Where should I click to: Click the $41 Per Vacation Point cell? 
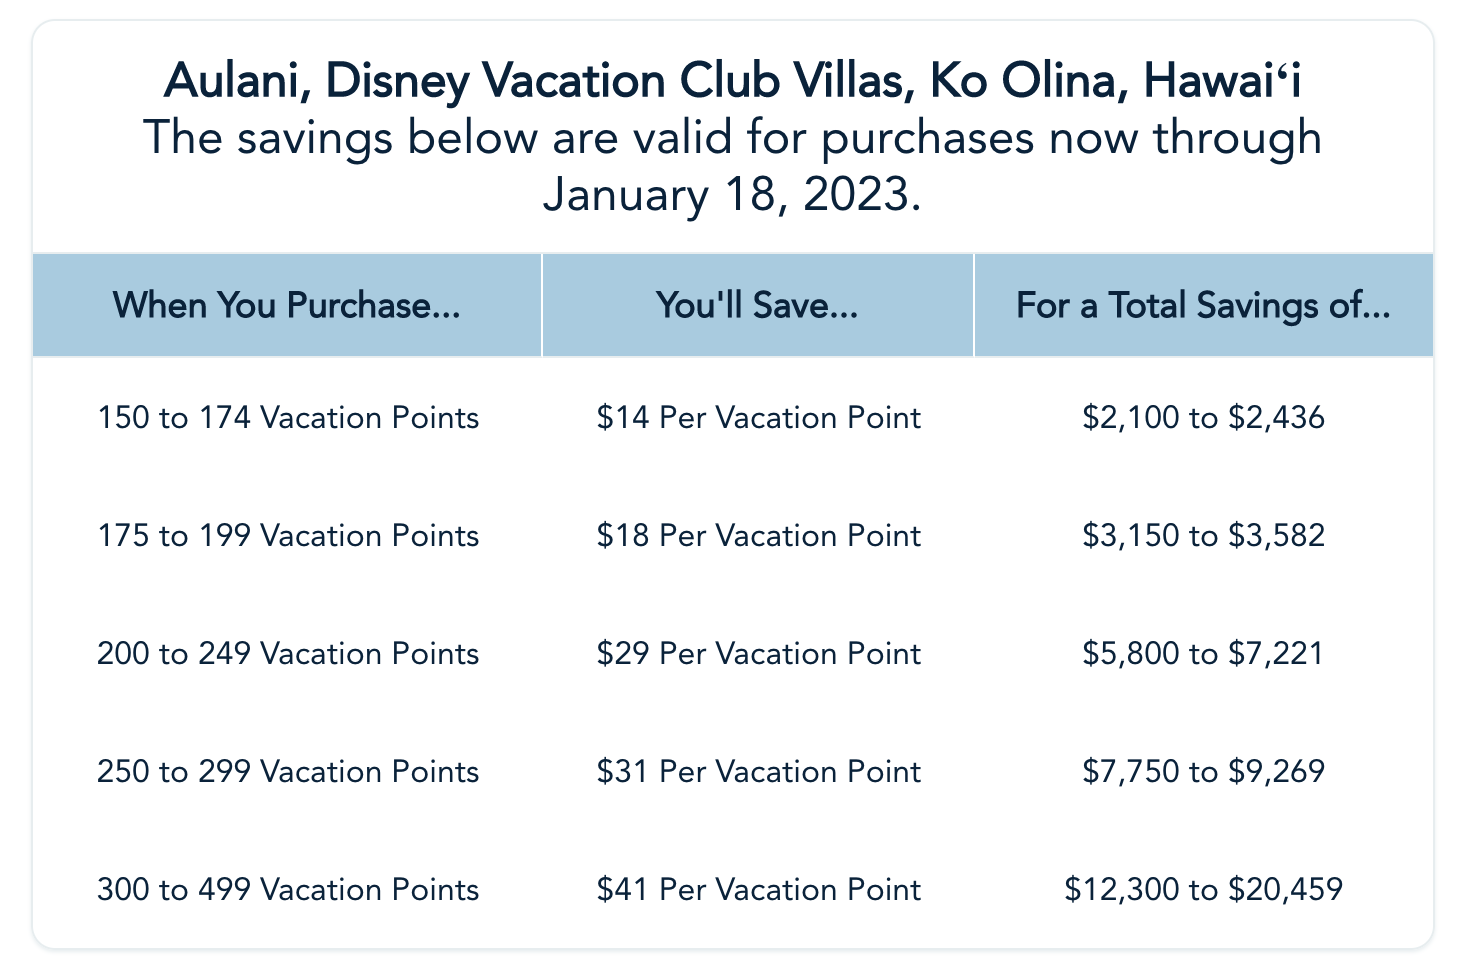[758, 889]
